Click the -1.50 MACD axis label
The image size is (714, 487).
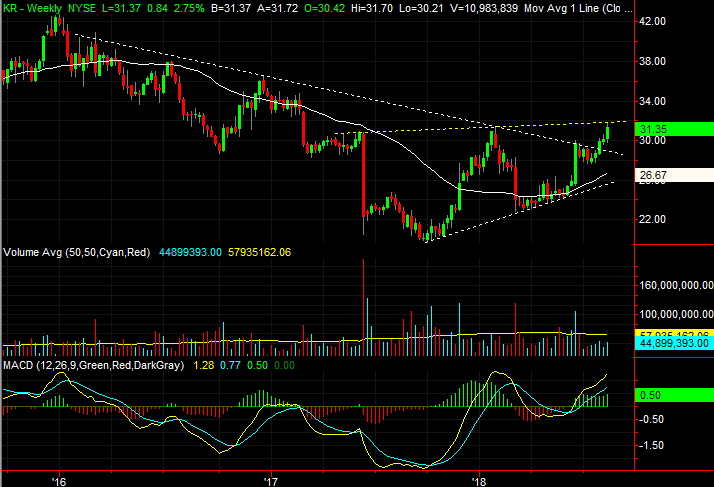[651, 446]
